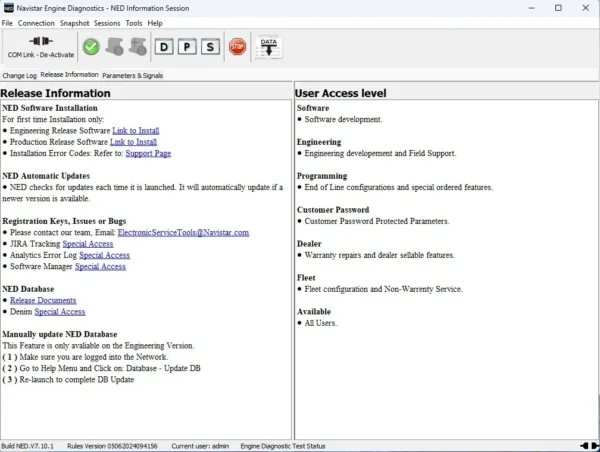Click the Software access level heading

(313, 108)
